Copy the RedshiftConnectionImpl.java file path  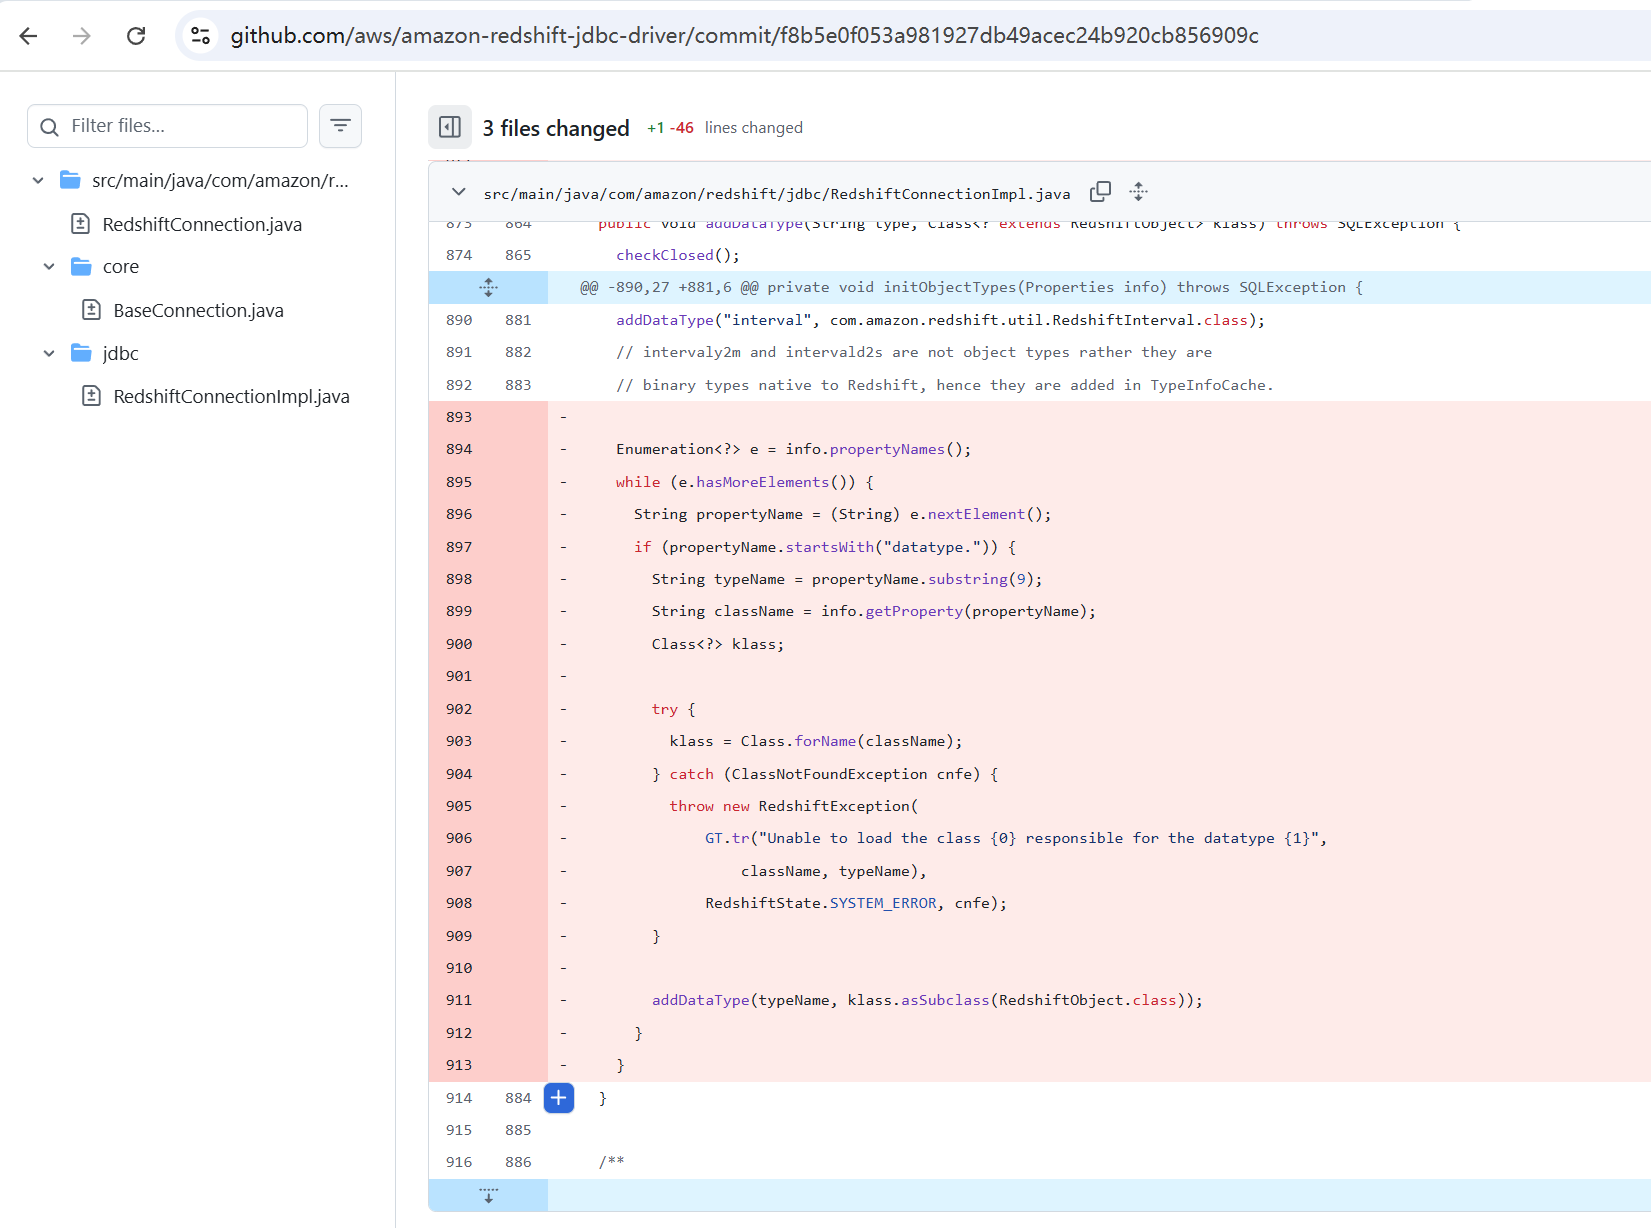1100,192
